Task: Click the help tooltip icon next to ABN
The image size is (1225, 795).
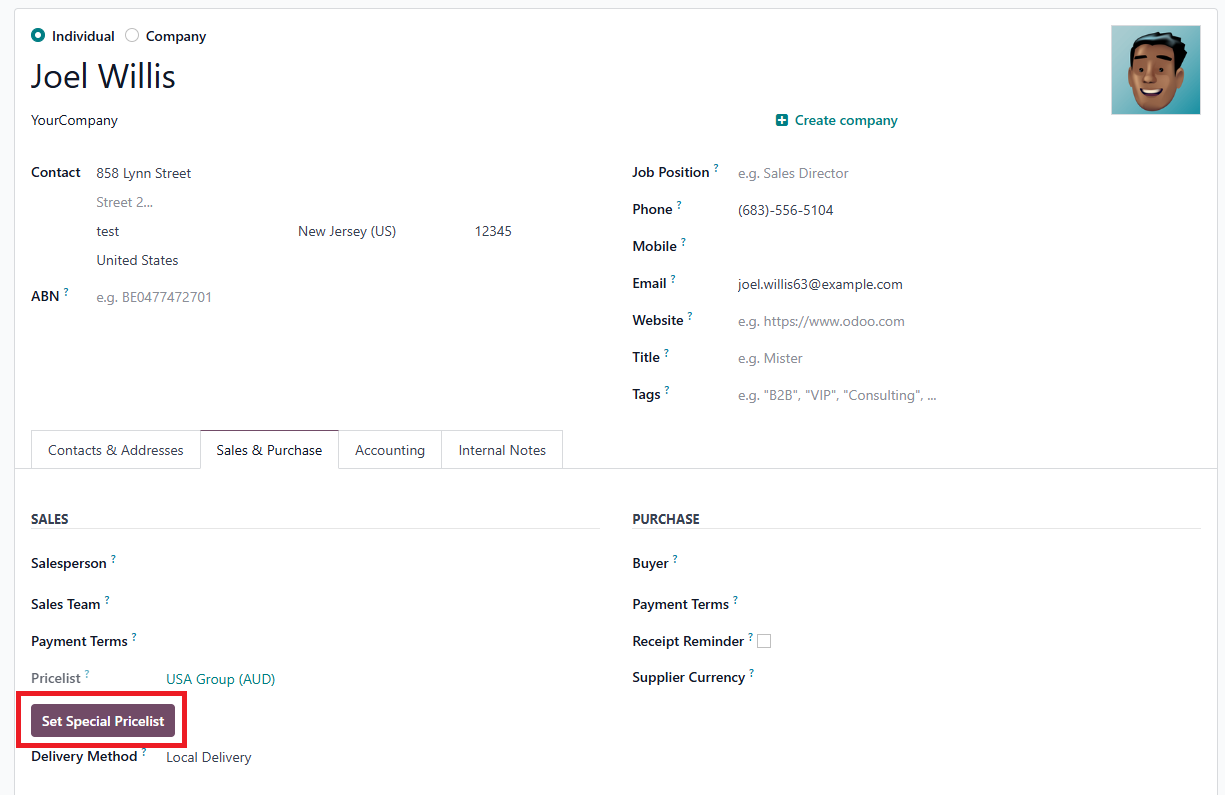Action: pyautogui.click(x=66, y=292)
